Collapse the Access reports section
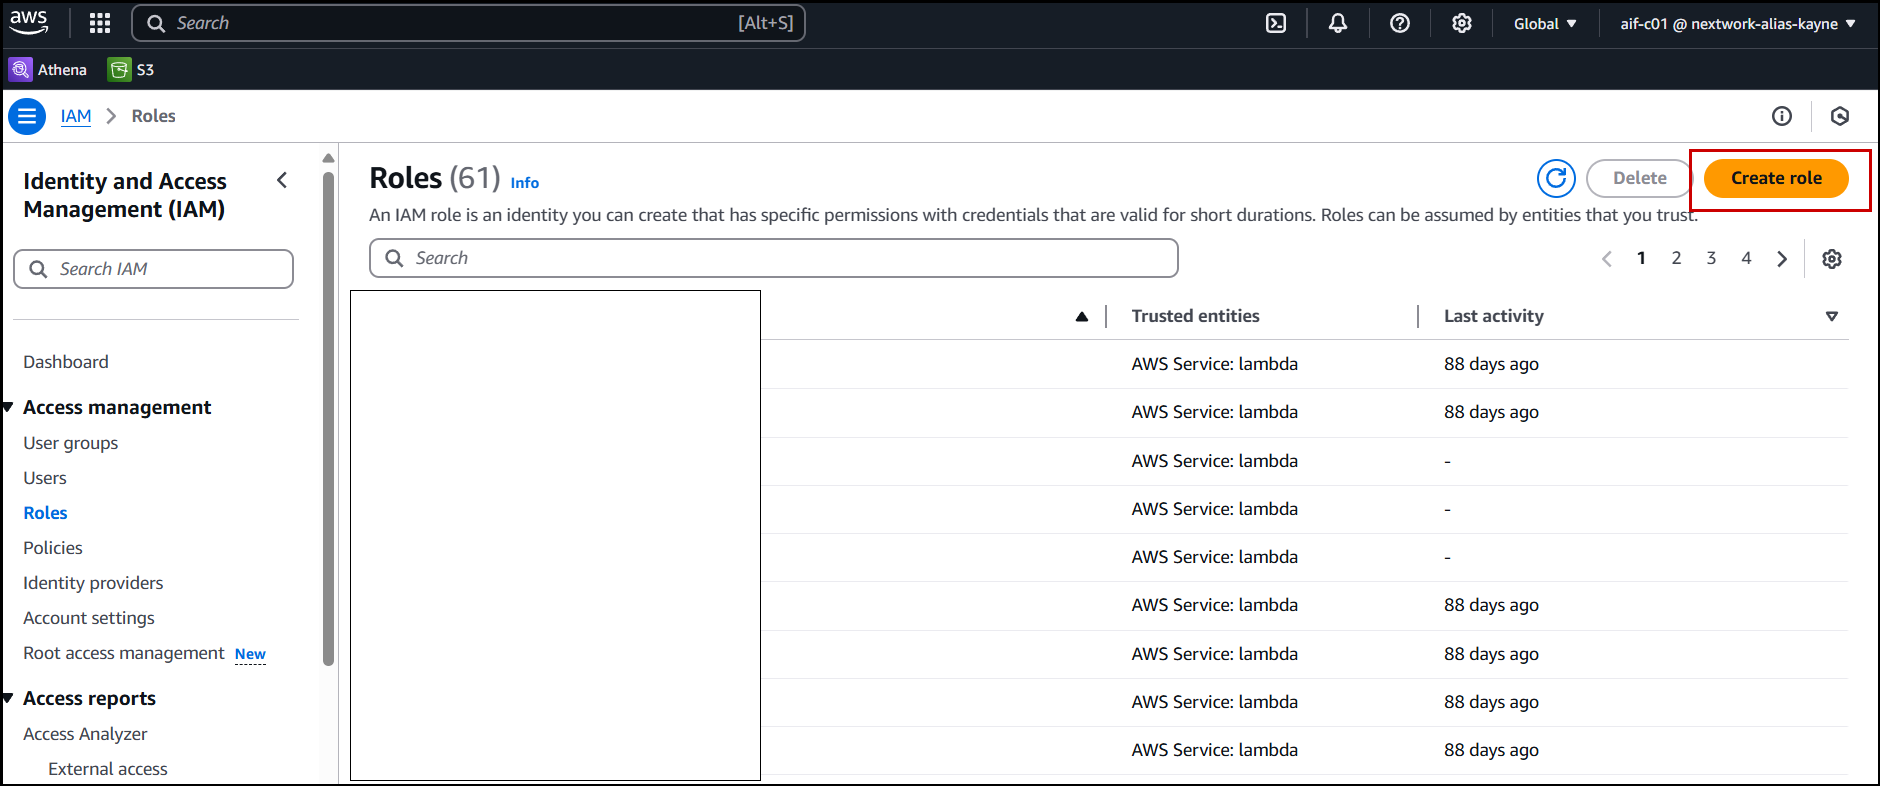The image size is (1880, 786). click(8, 698)
